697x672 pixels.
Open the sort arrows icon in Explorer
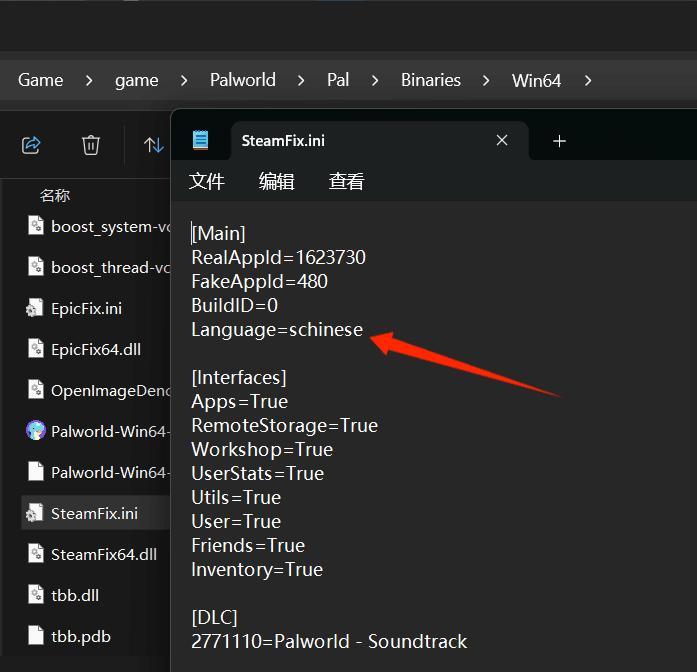click(154, 145)
